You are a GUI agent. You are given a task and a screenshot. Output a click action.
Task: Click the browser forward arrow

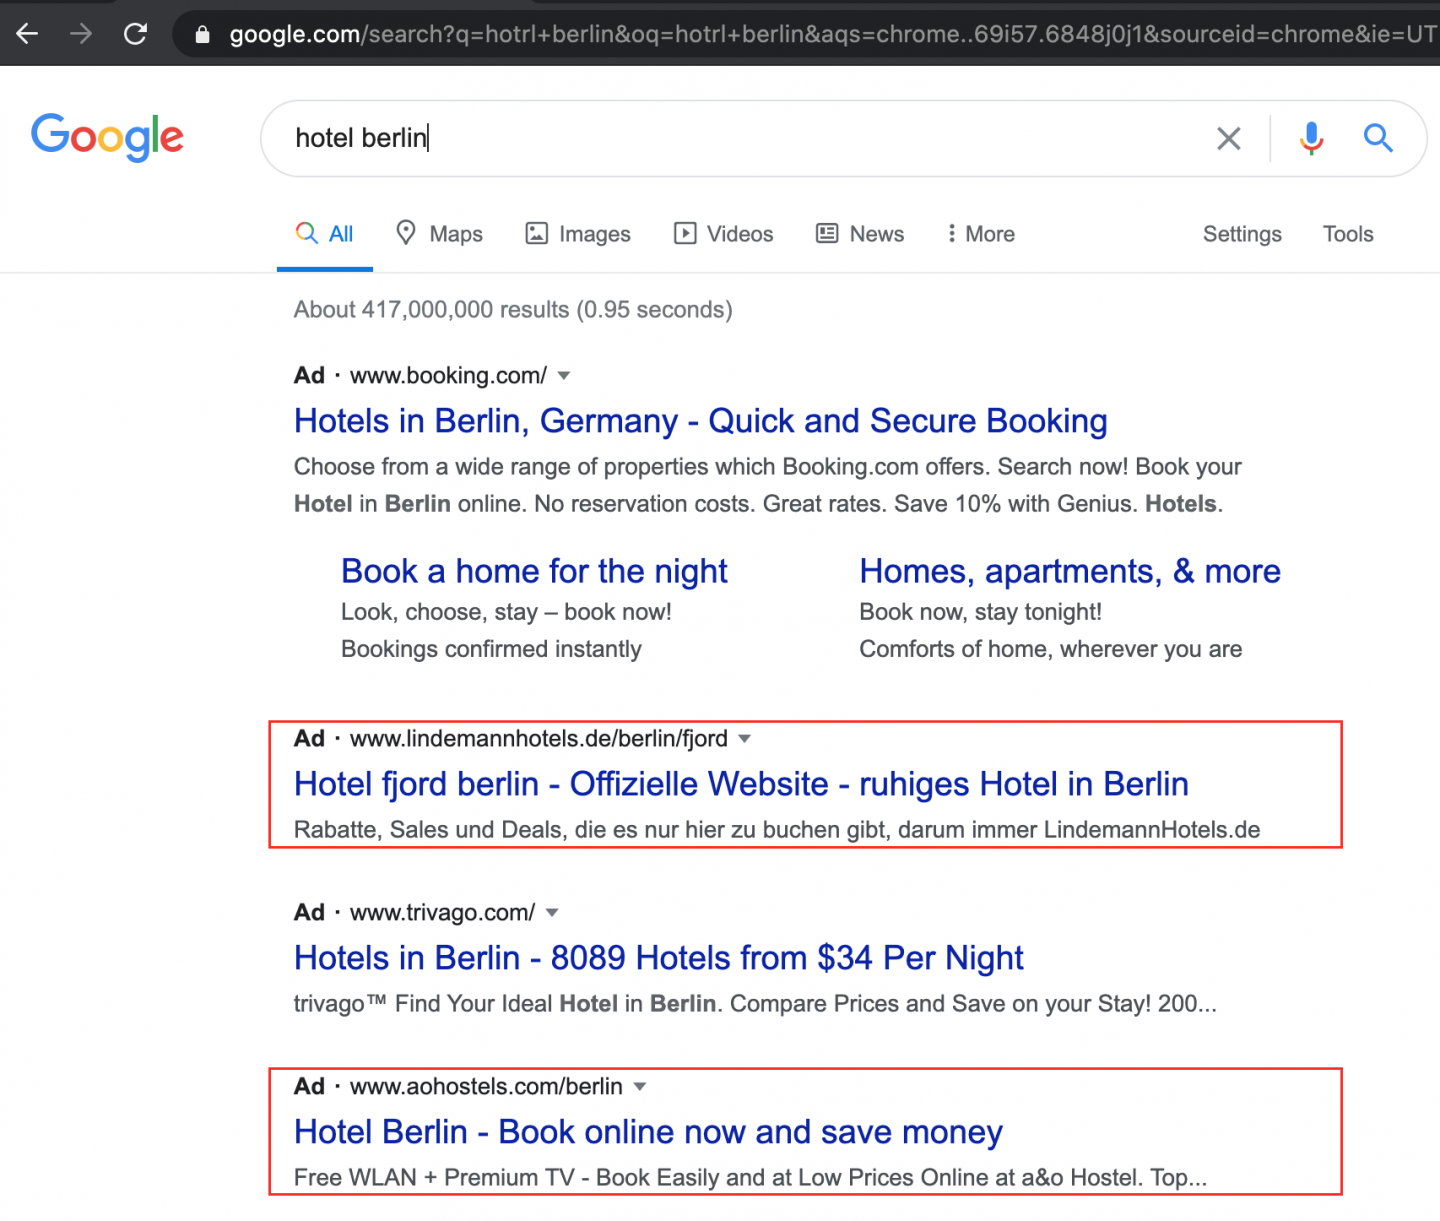81,34
